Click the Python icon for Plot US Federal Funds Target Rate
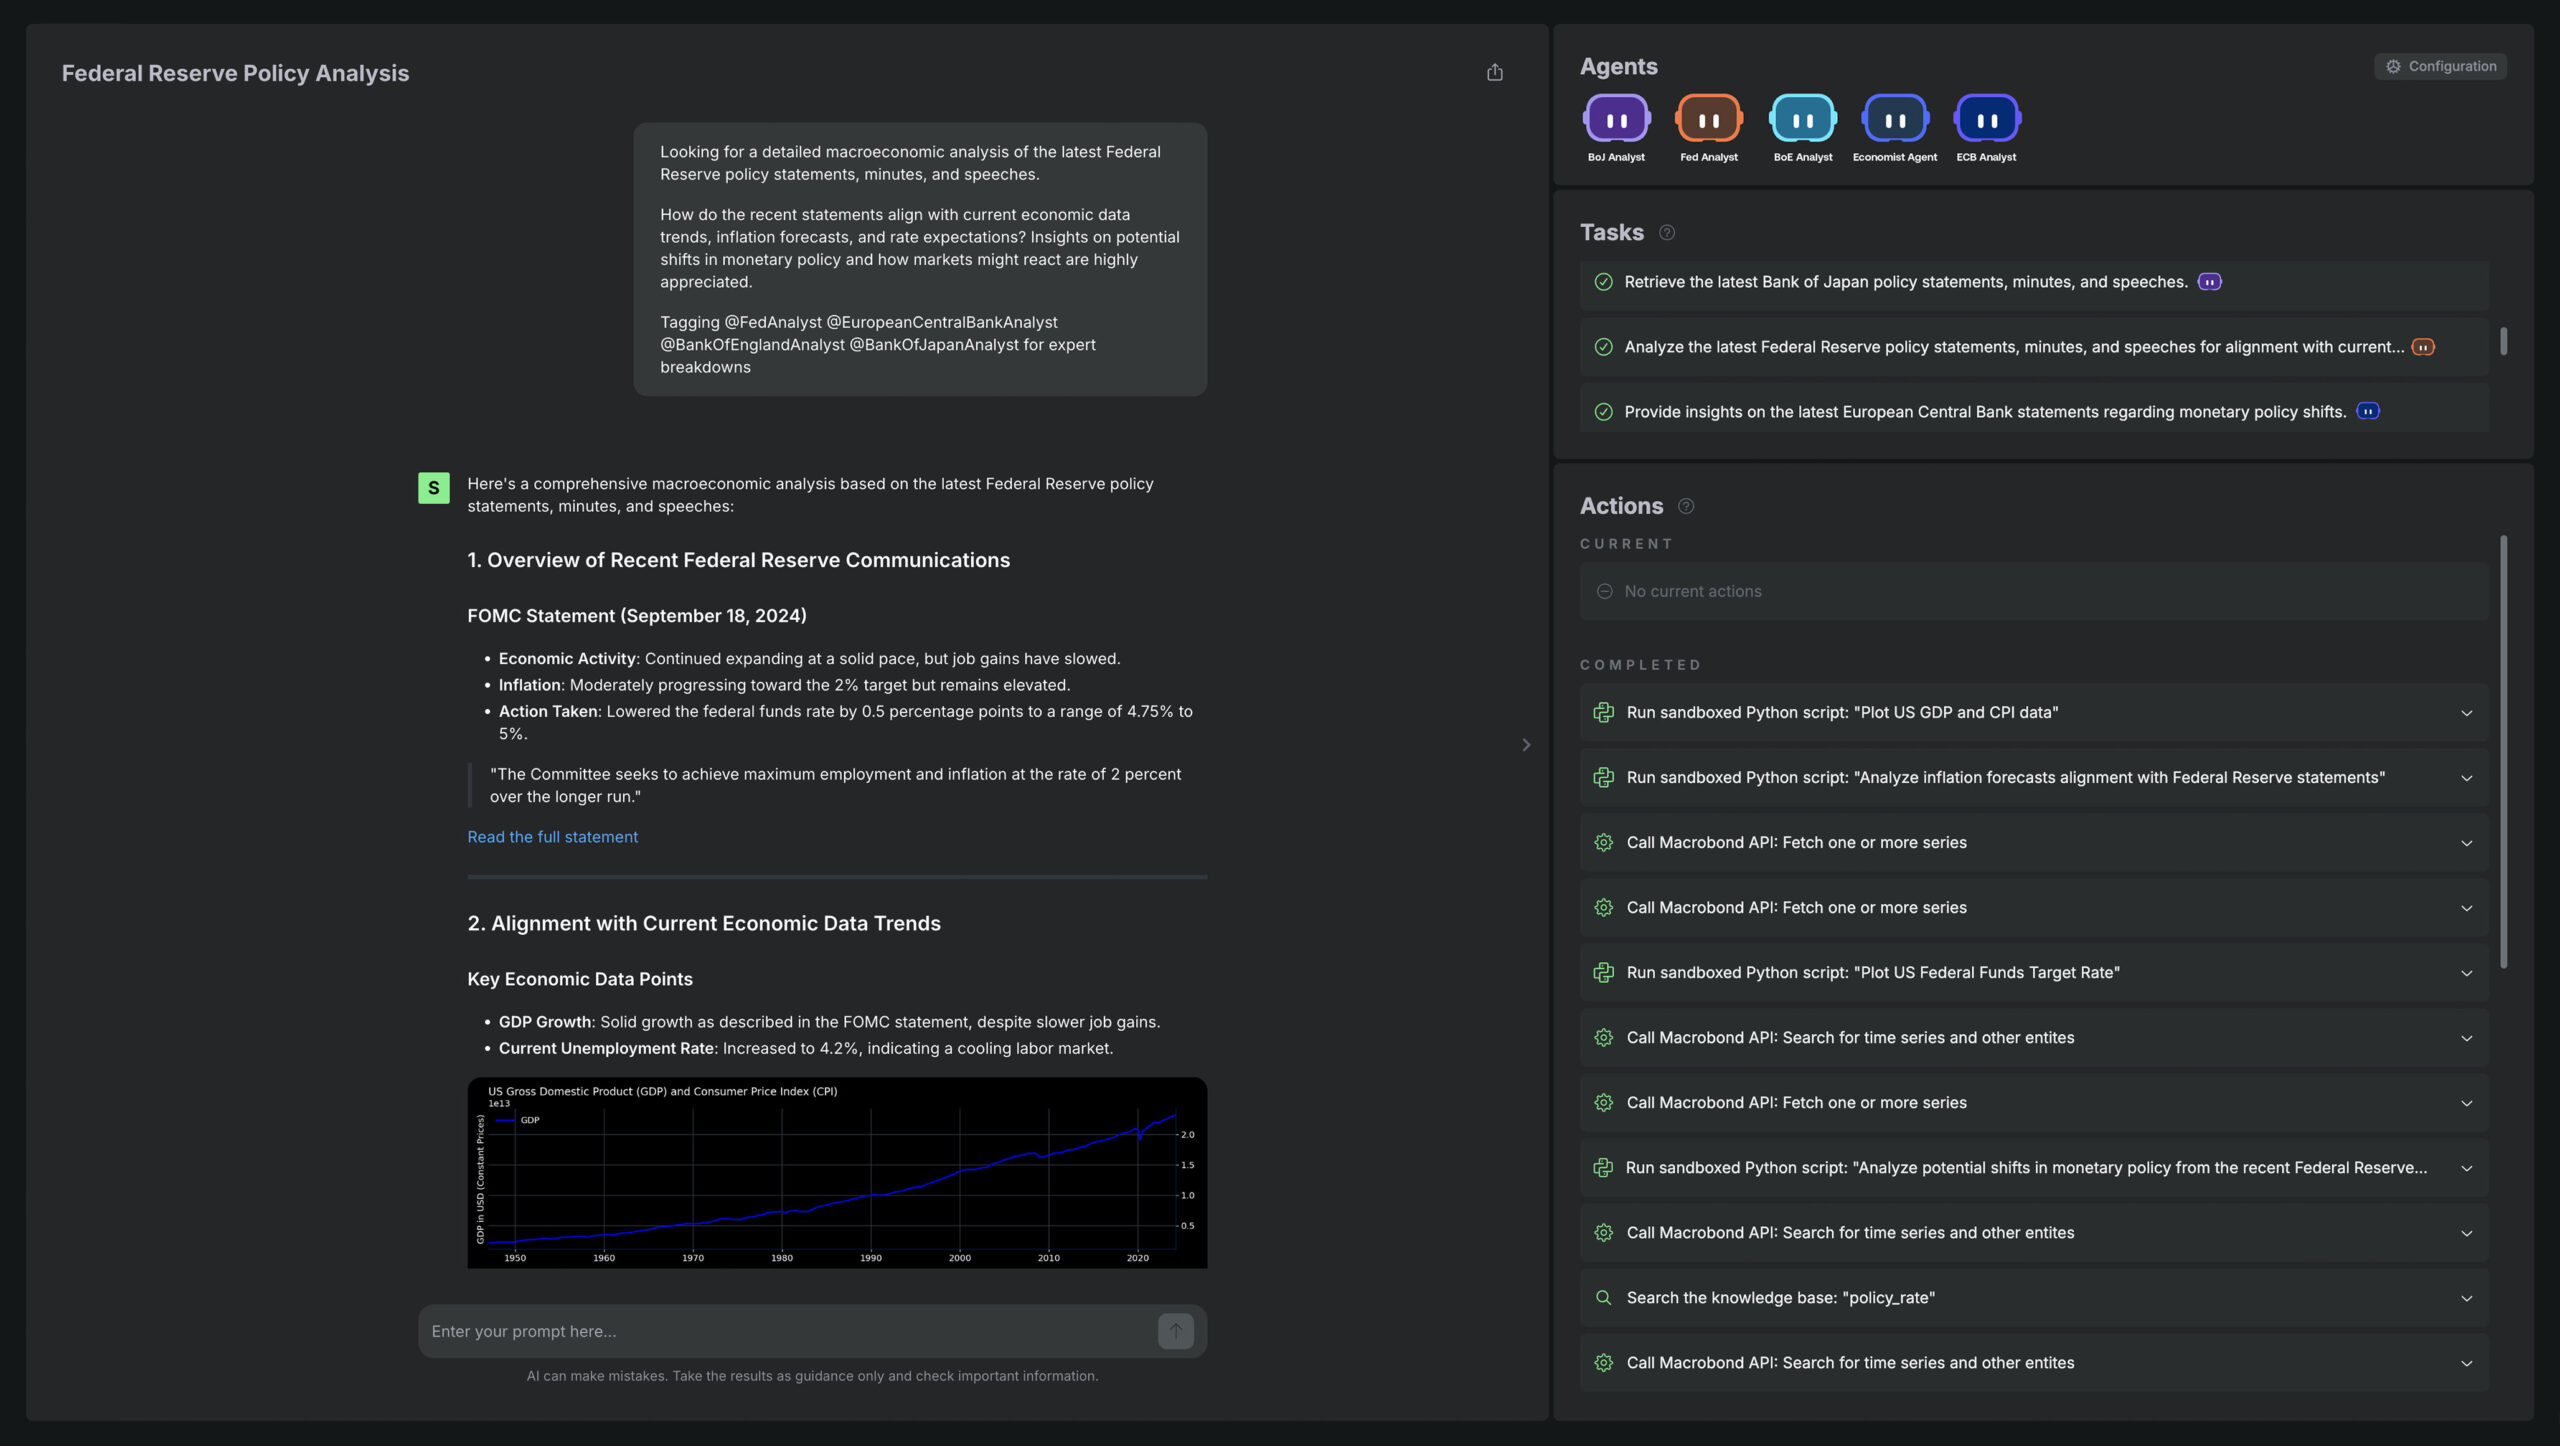This screenshot has height=1446, width=2560. click(1603, 972)
